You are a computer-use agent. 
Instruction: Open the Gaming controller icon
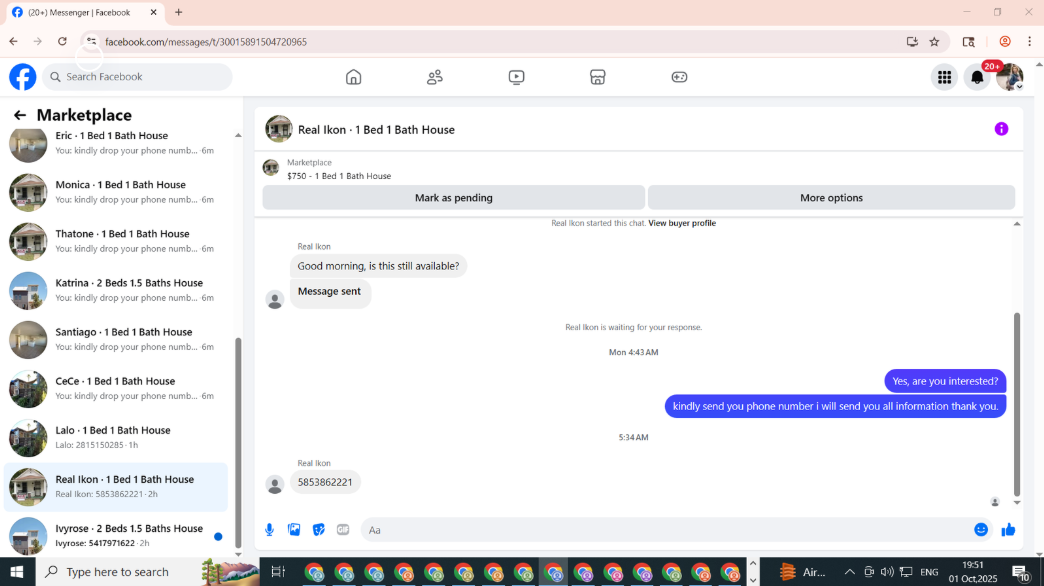[679, 77]
